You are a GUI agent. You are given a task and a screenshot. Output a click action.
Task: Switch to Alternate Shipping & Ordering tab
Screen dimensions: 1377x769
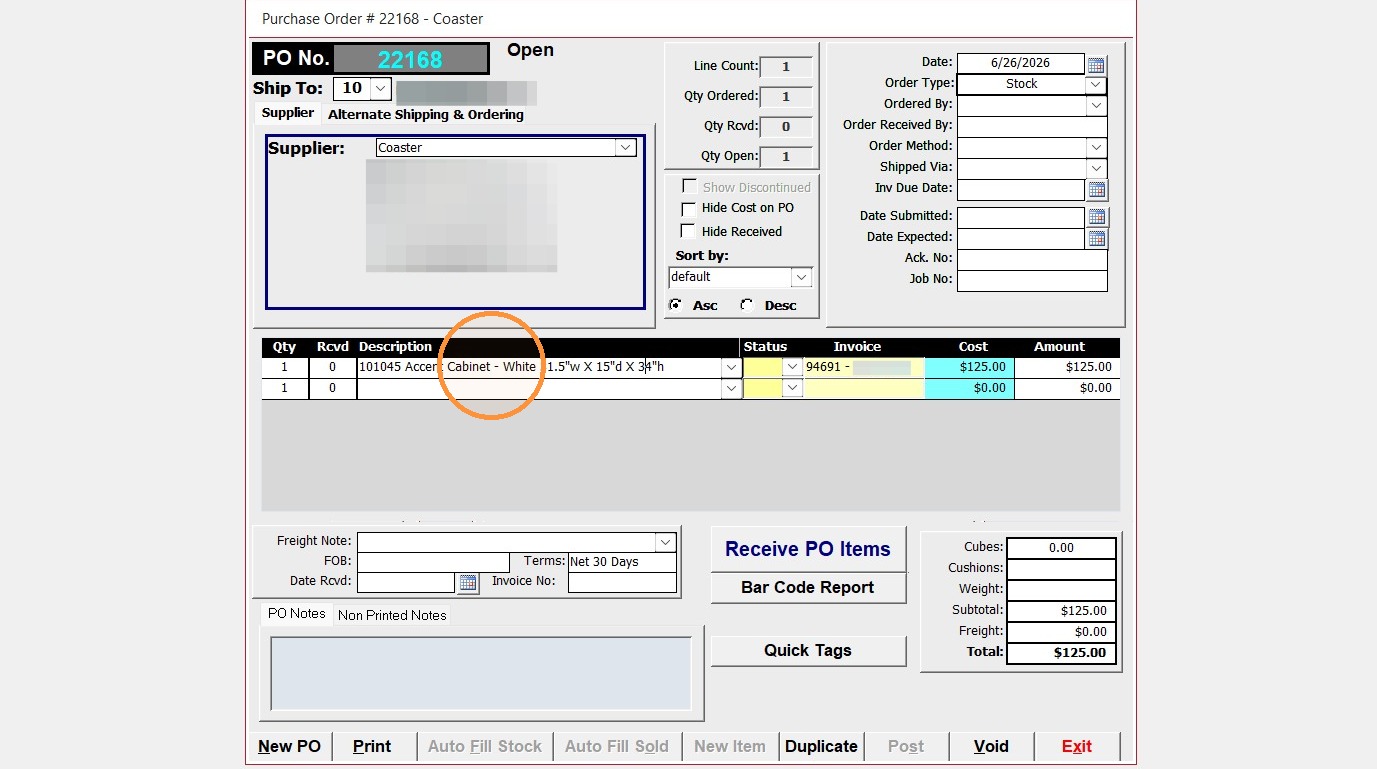coord(426,114)
